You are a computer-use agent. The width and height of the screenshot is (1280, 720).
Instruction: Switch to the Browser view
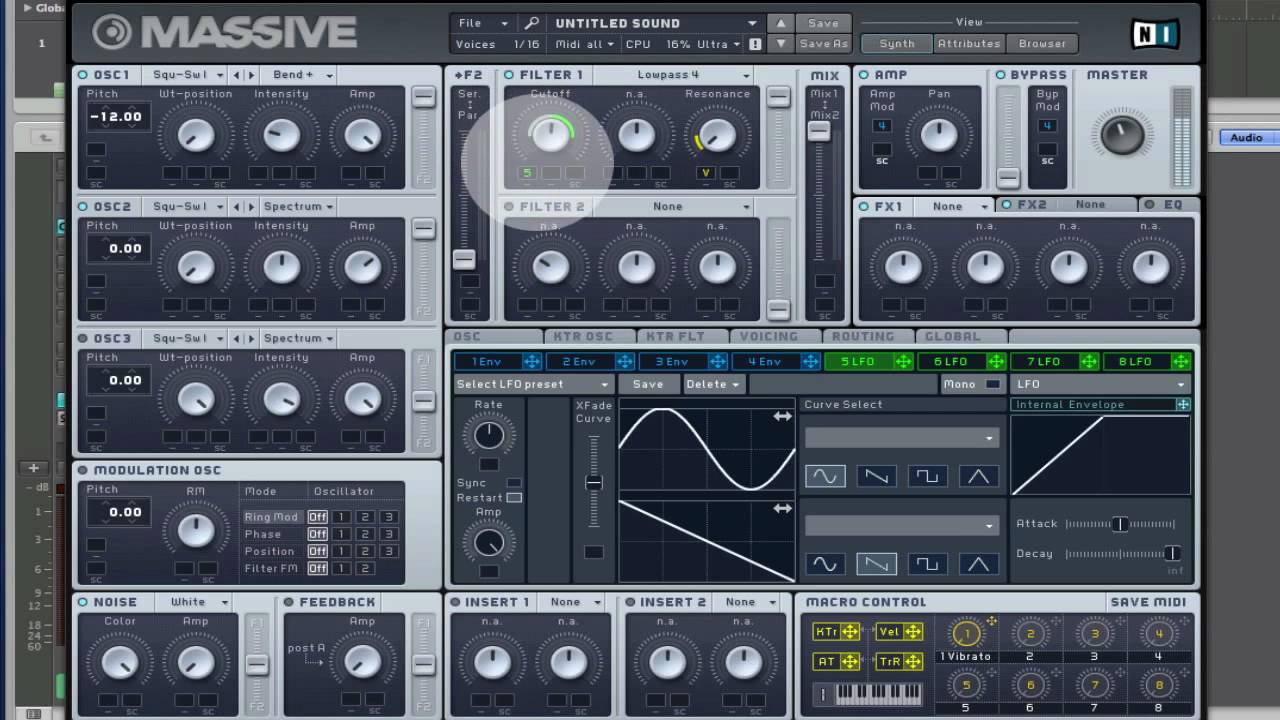(x=1042, y=44)
